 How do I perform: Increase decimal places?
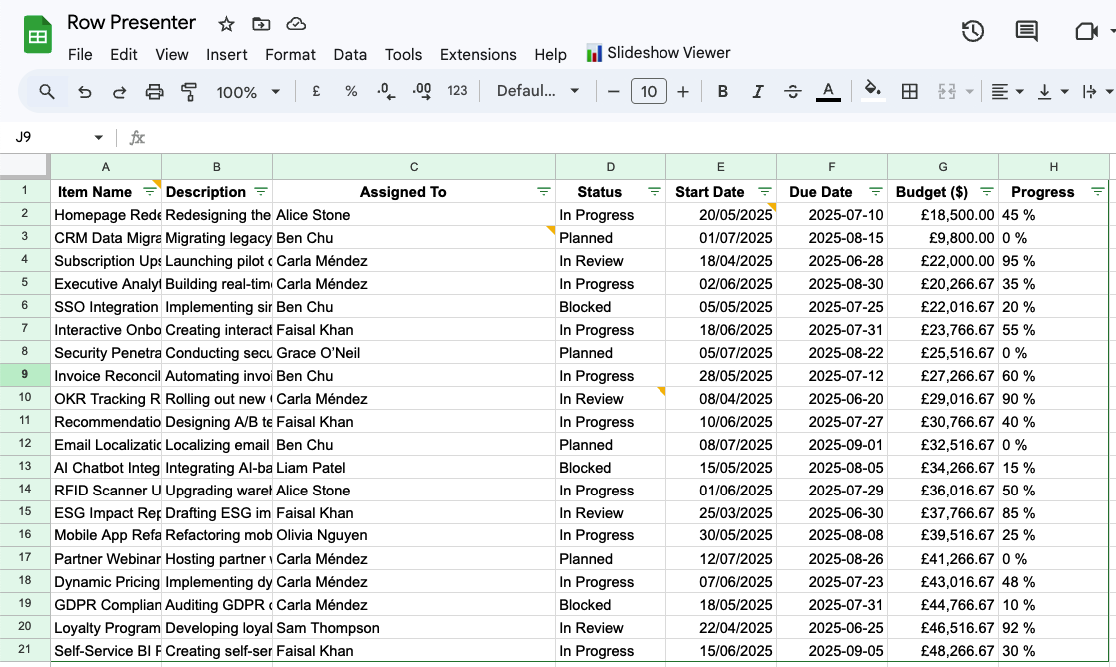pos(422,91)
